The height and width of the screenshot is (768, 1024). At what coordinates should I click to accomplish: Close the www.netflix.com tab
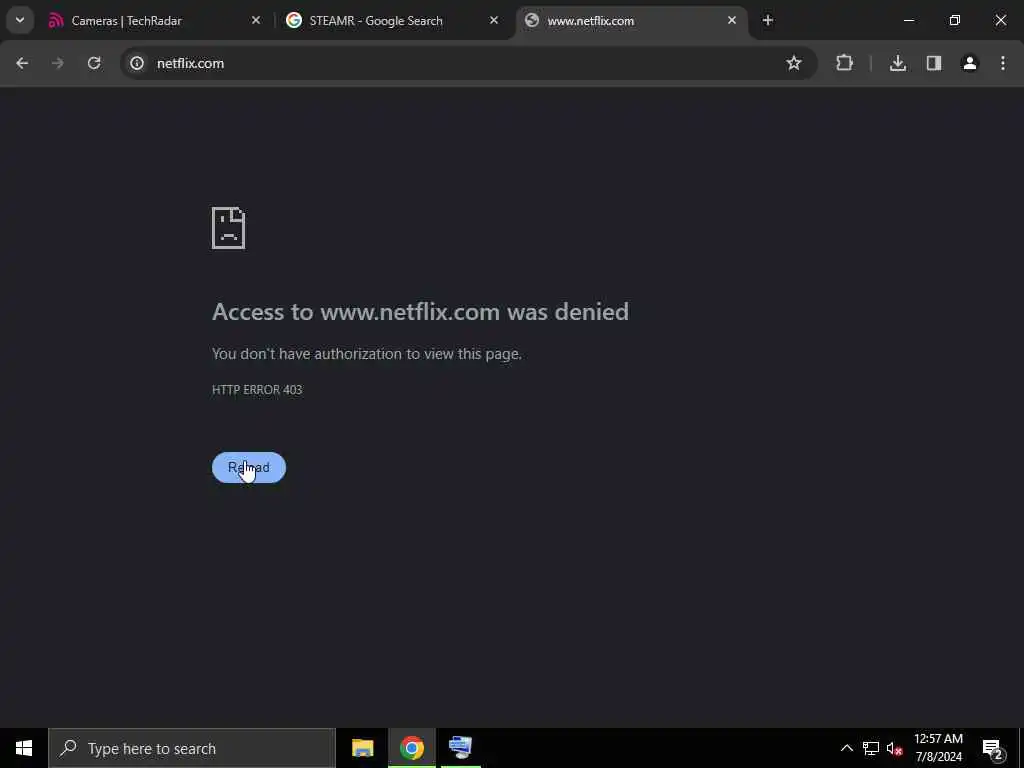tap(732, 21)
